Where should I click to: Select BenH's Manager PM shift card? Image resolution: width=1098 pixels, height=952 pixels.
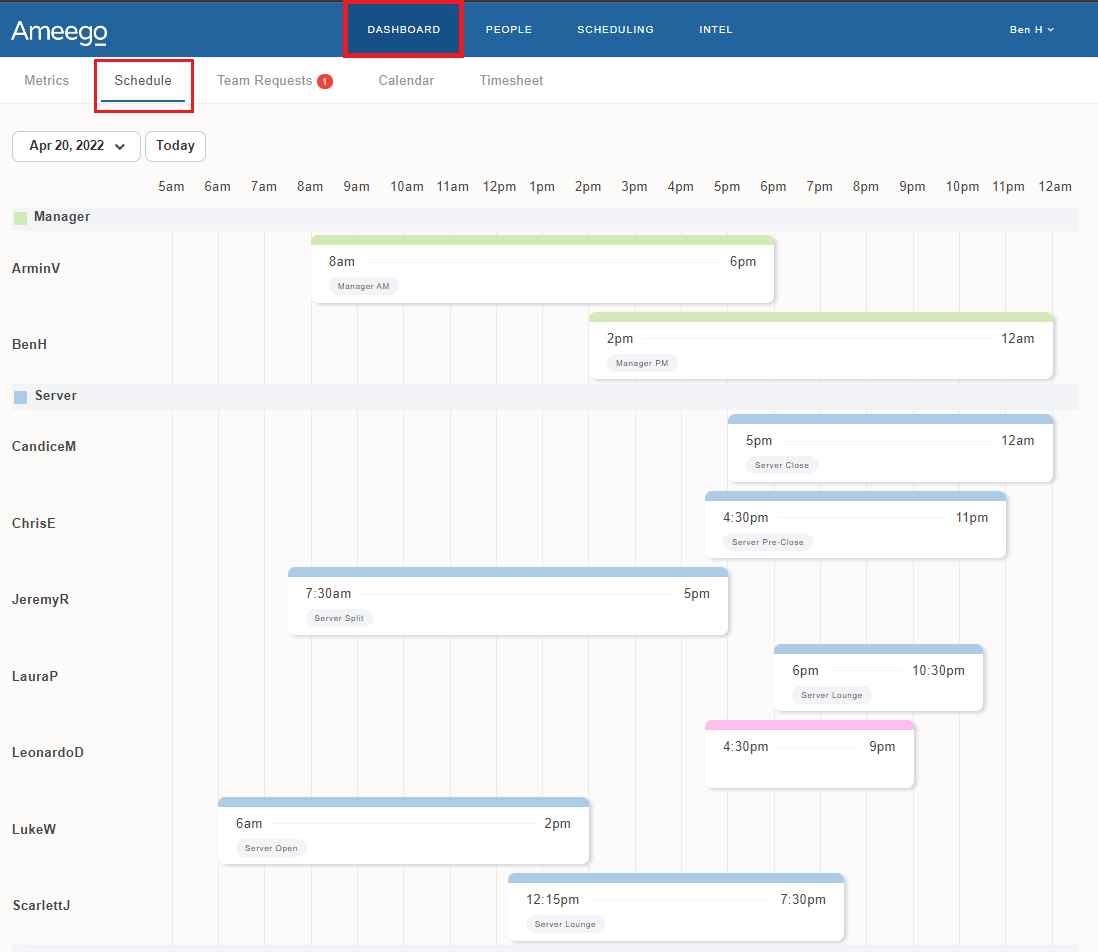click(x=820, y=348)
